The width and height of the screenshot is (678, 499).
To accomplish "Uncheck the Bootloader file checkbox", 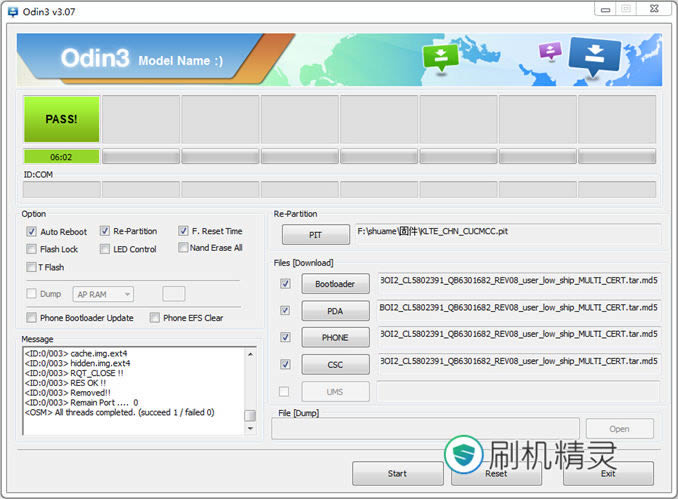I will tap(286, 284).
